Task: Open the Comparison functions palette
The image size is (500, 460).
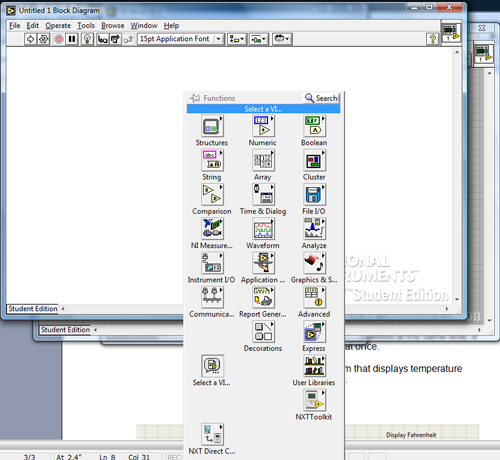Action: tap(212, 195)
